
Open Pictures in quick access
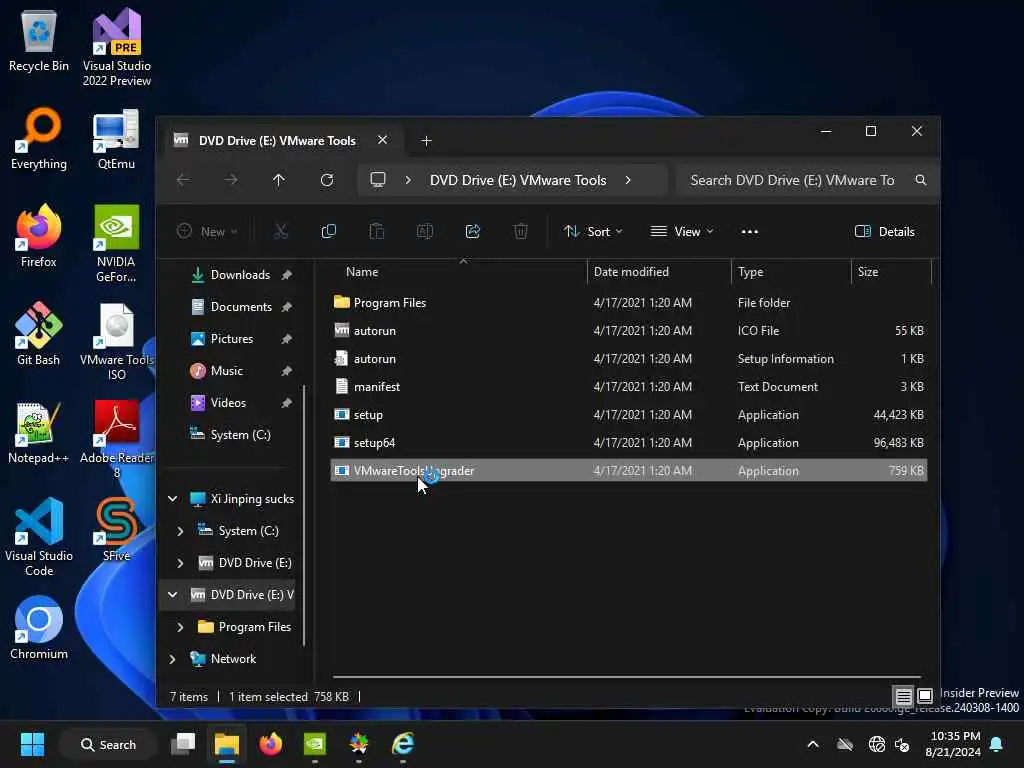(231, 339)
